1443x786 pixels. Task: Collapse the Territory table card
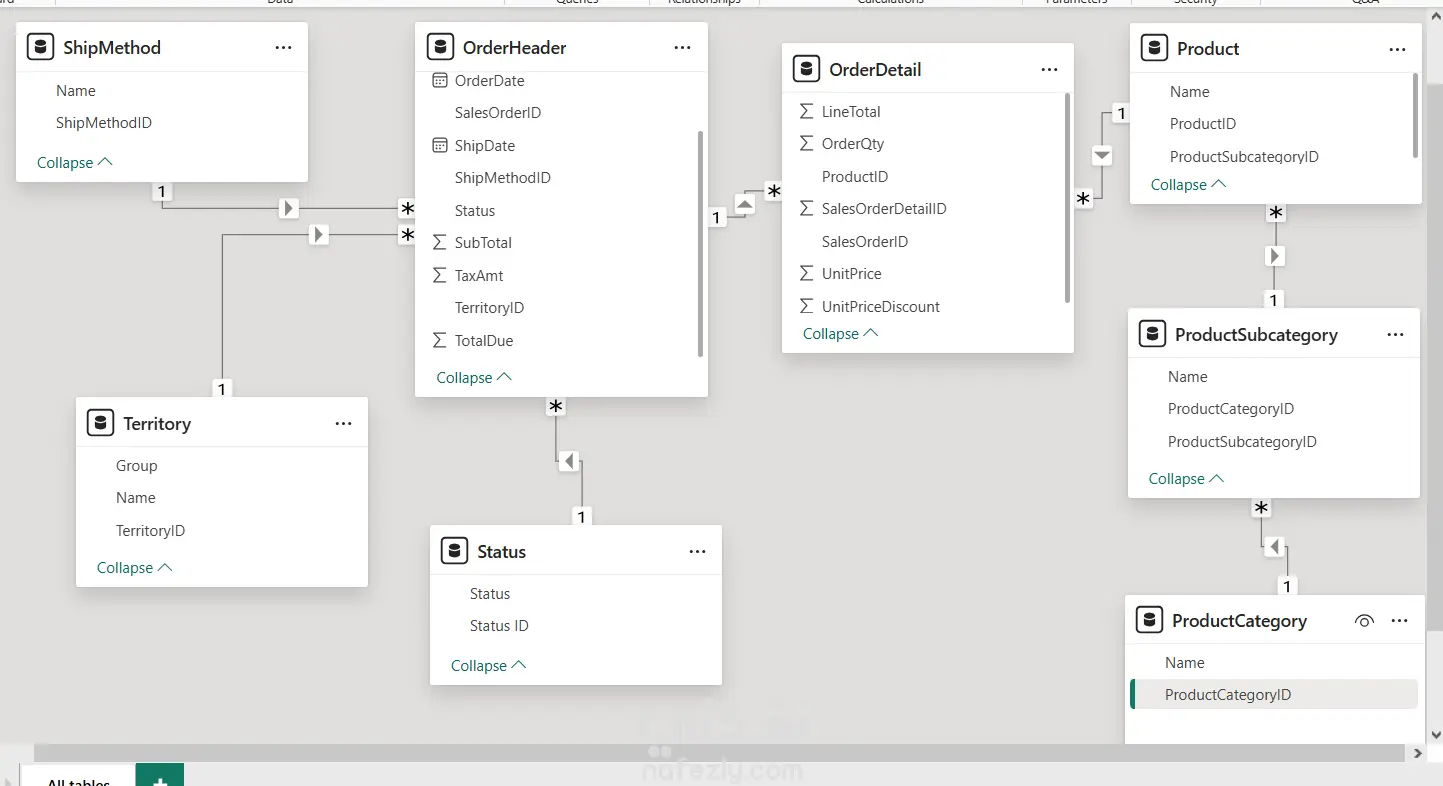[134, 567]
